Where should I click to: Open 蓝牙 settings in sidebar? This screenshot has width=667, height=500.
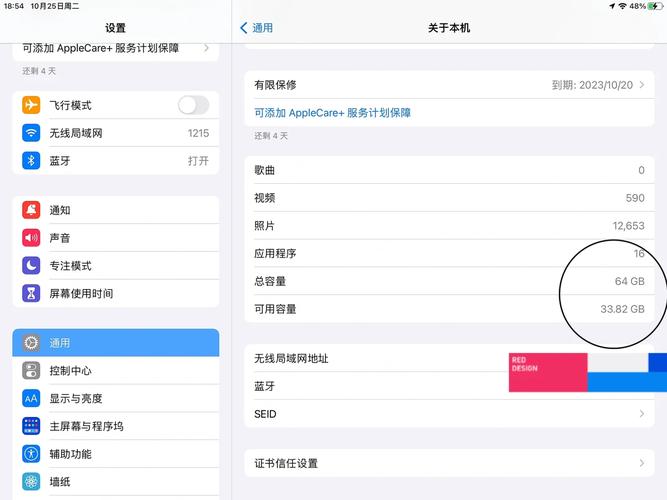(116, 160)
